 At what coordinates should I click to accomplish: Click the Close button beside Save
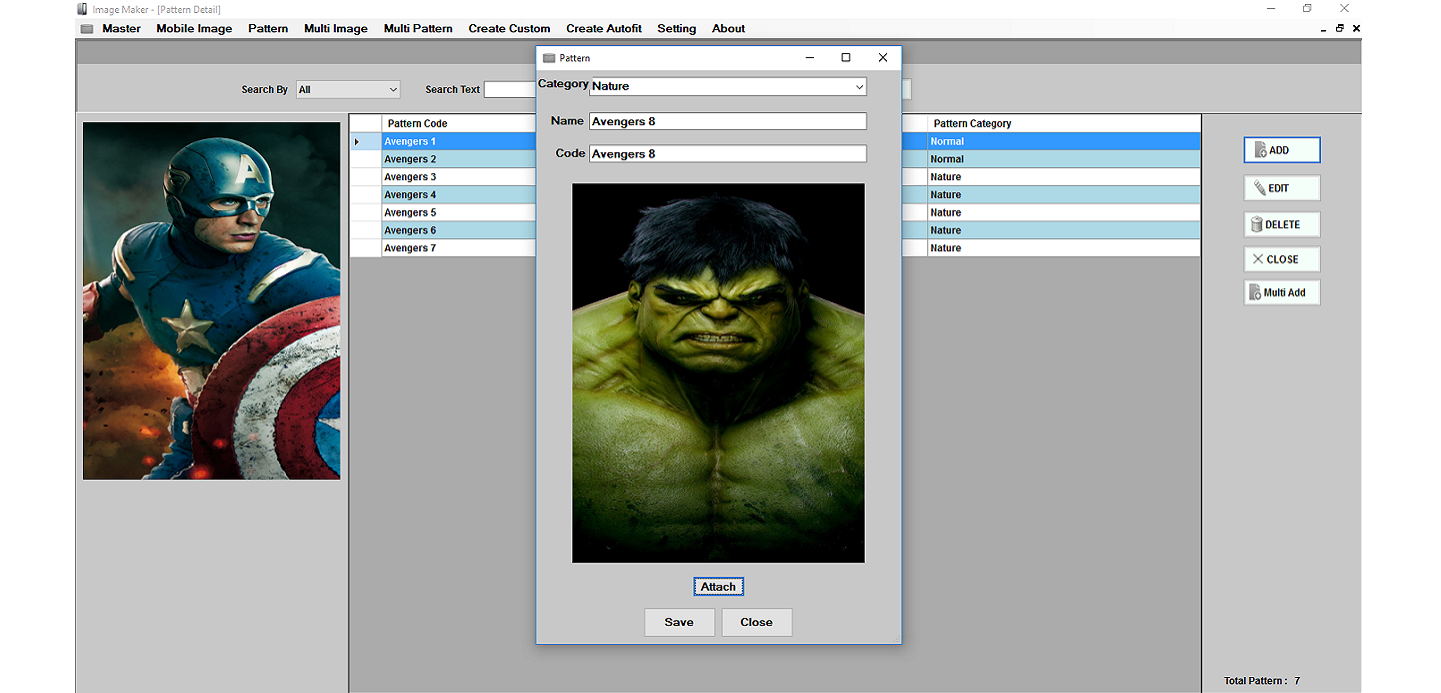(x=756, y=622)
